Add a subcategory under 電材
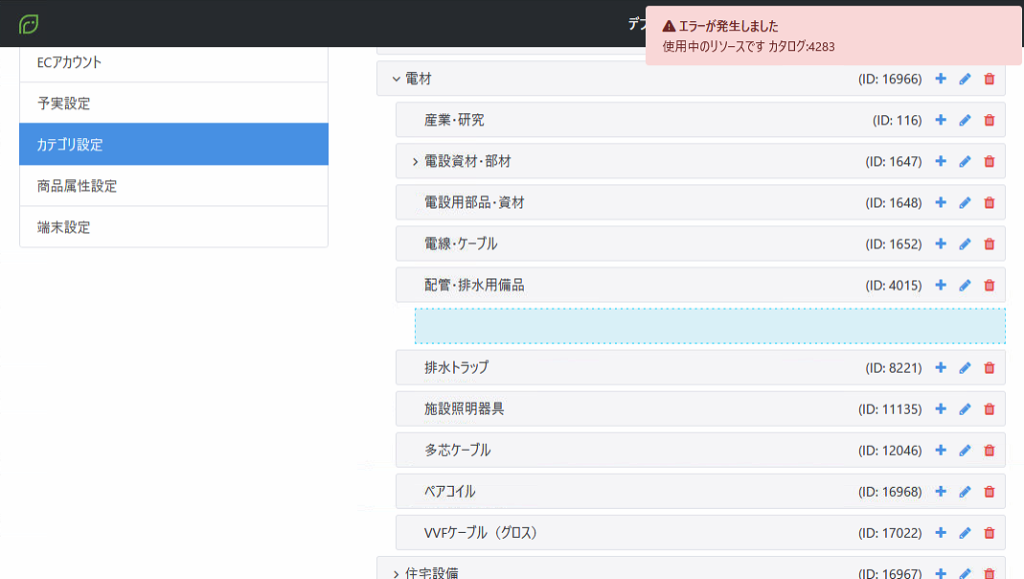The image size is (1024, 579). tap(940, 79)
